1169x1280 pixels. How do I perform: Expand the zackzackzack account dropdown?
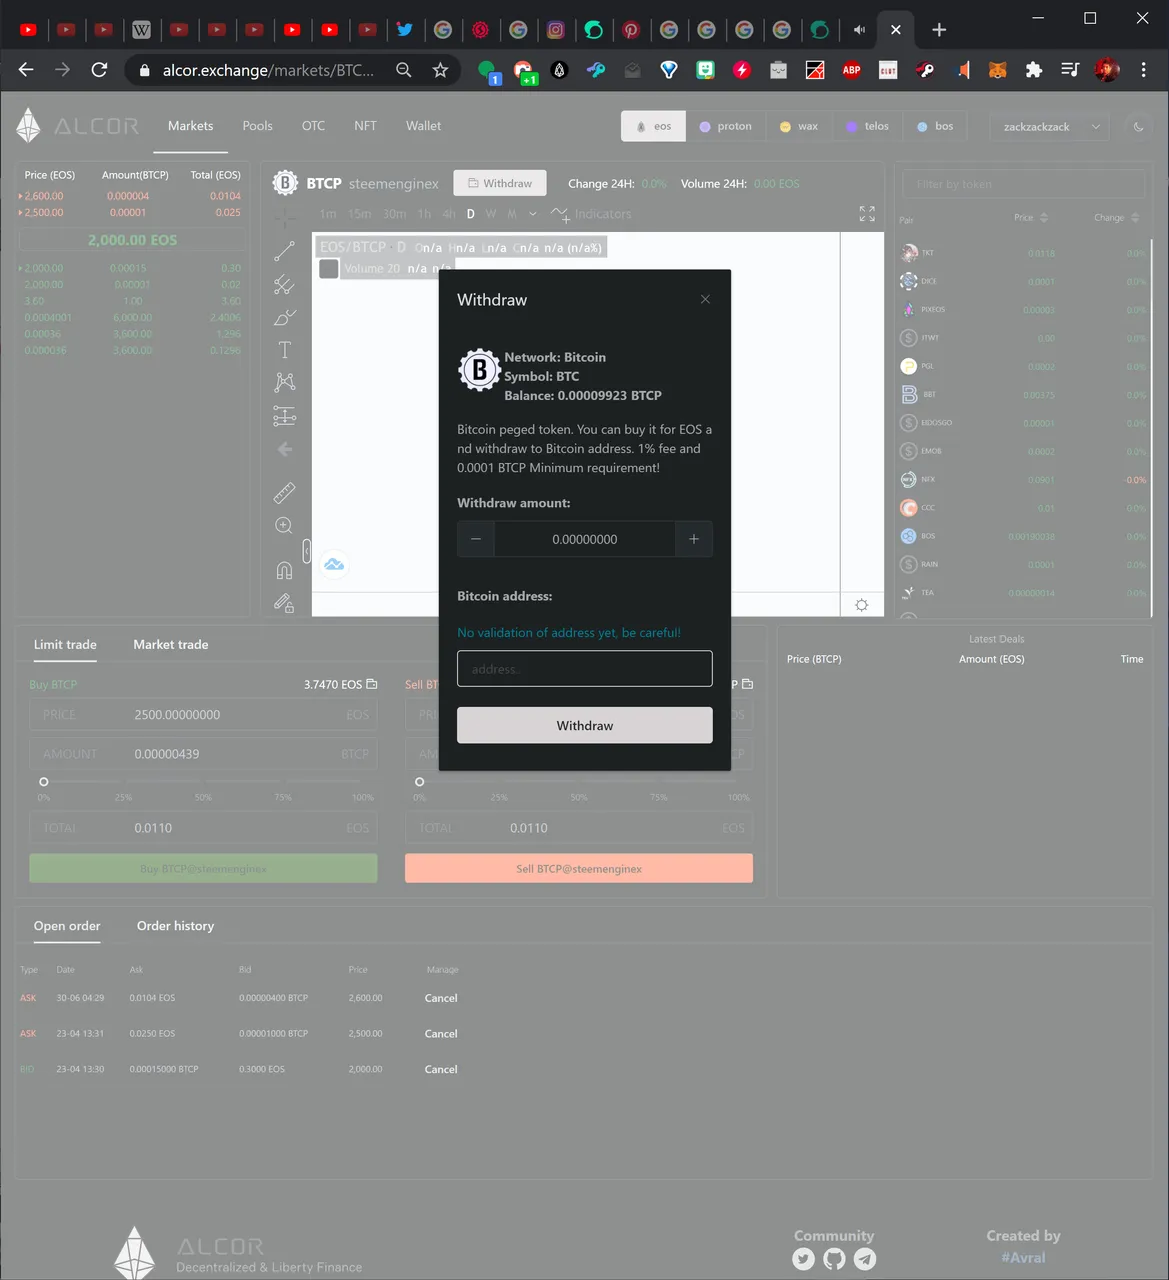pyautogui.click(x=1051, y=127)
